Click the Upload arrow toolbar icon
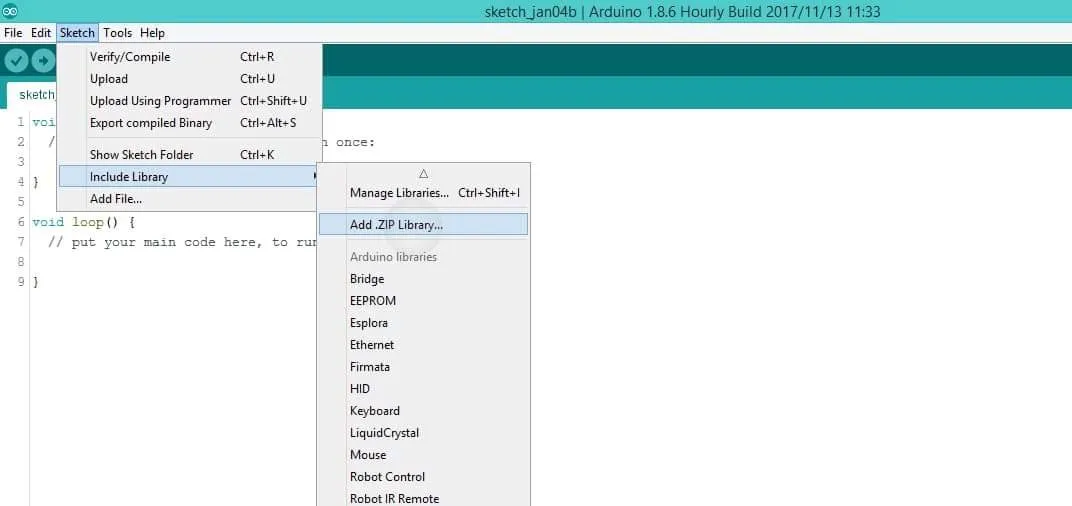This screenshot has width=1072, height=506. pyautogui.click(x=43, y=61)
